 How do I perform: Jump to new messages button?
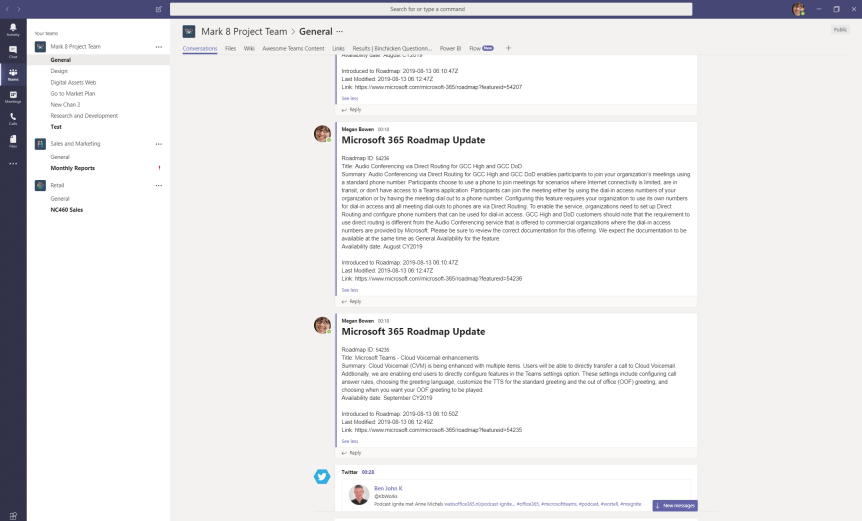coord(675,506)
